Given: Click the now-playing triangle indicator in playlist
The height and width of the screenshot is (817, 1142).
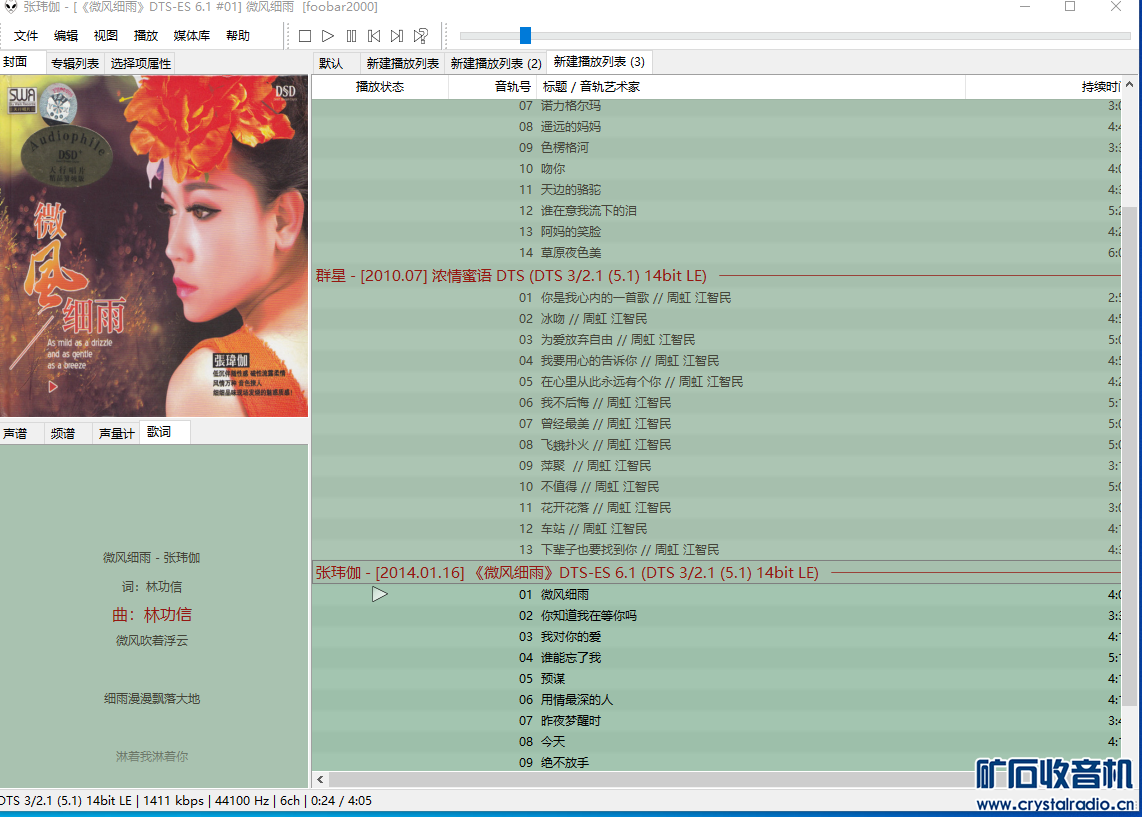Looking at the screenshot, I should point(379,594).
